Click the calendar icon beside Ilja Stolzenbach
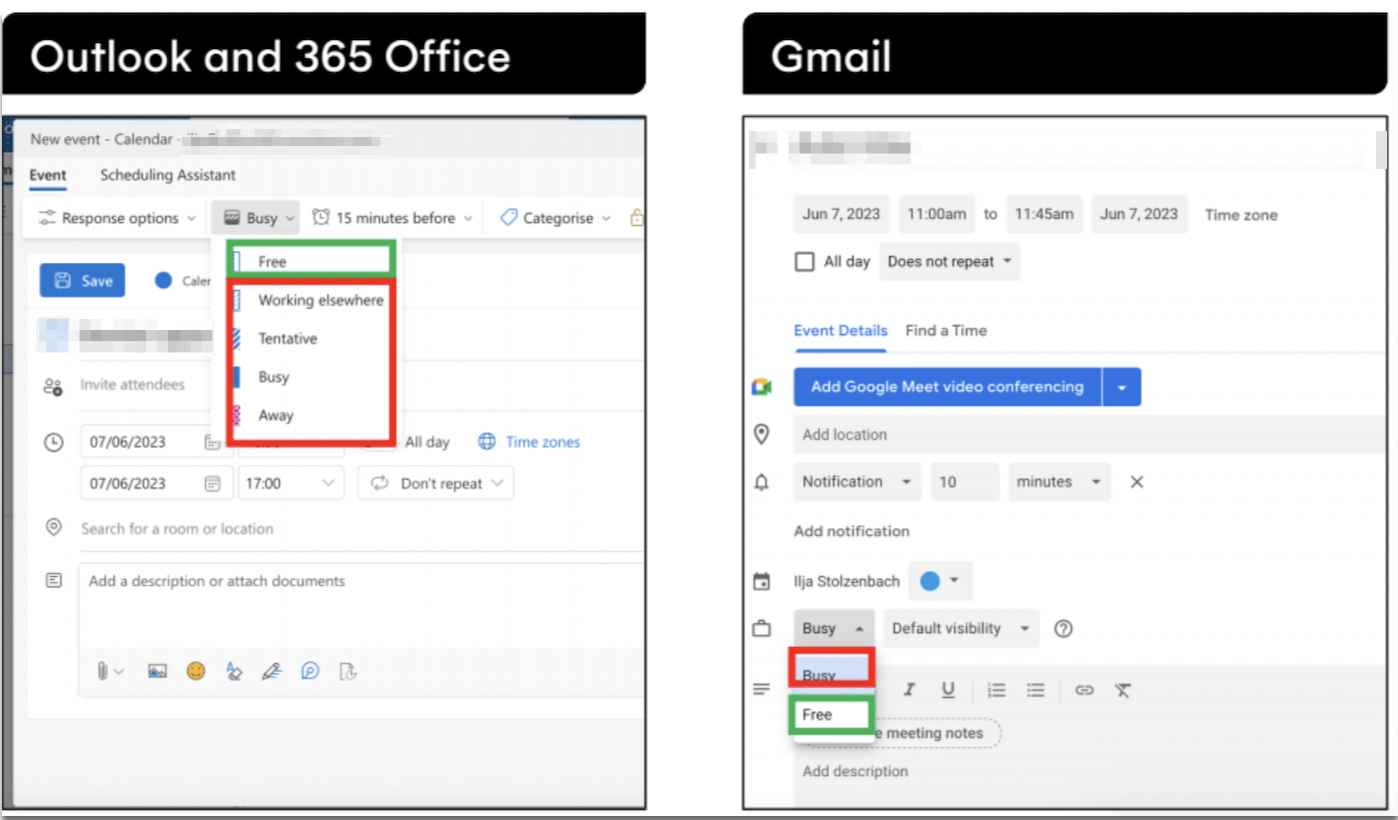 click(x=762, y=581)
